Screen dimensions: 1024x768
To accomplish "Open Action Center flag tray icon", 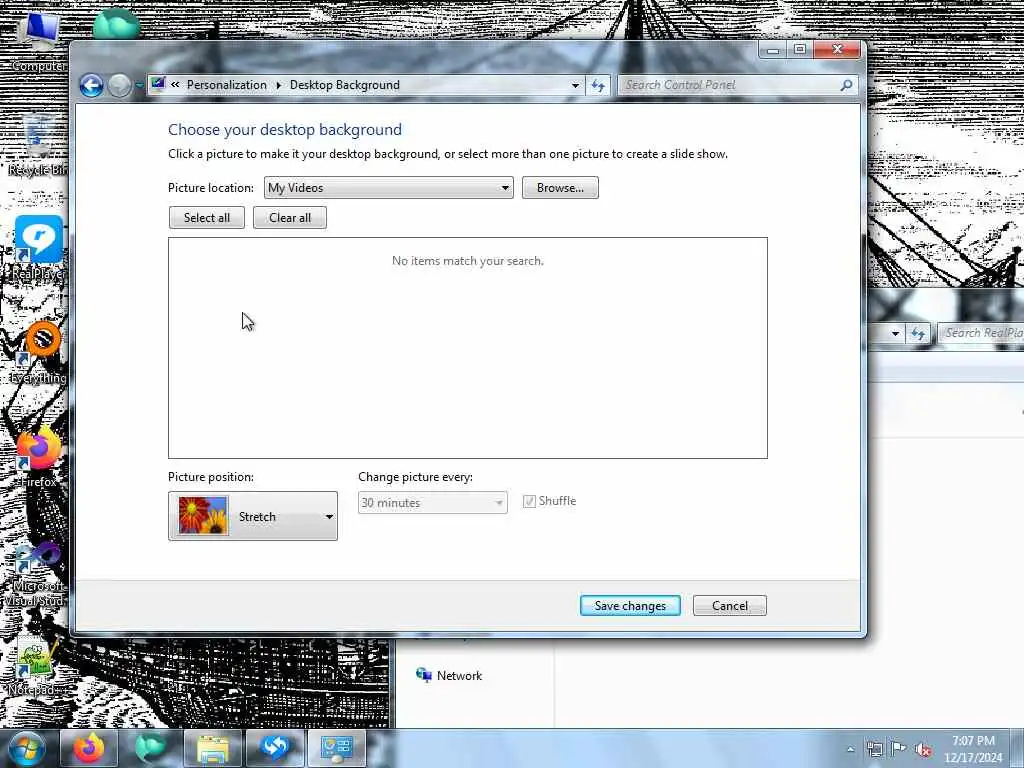I will point(899,749).
